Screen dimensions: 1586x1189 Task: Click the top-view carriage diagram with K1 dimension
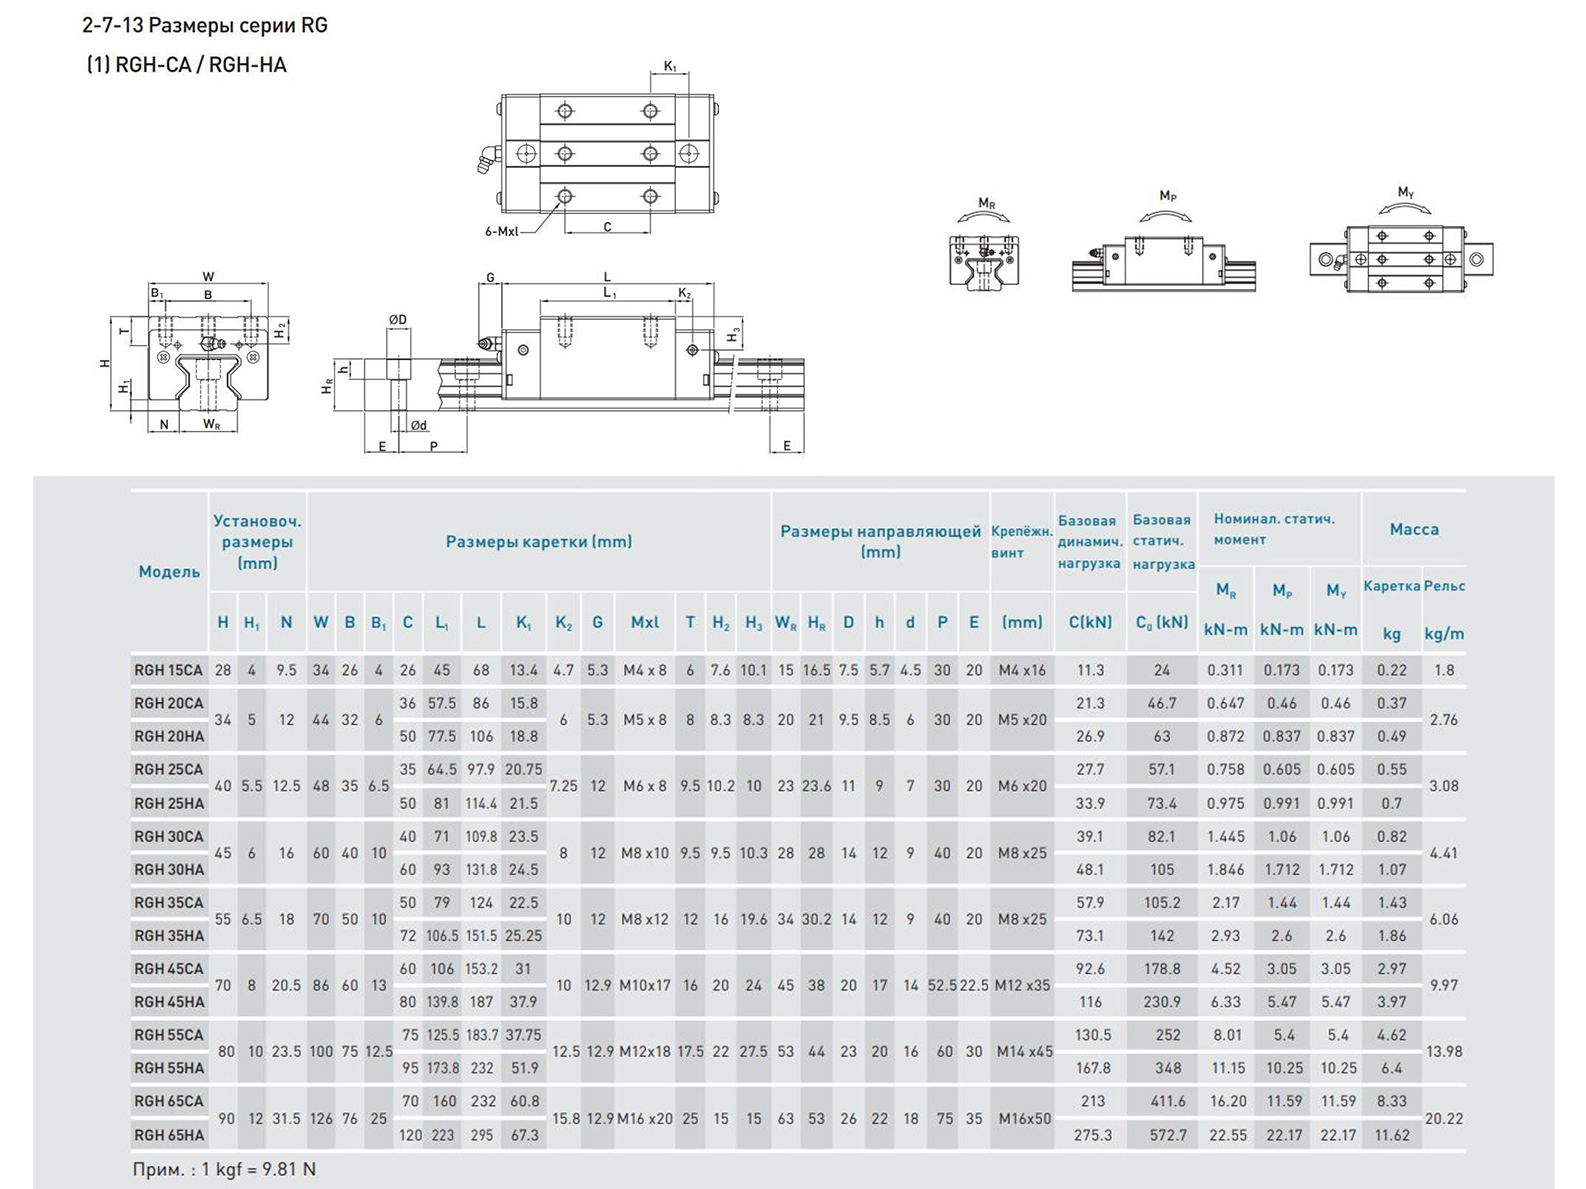click(606, 152)
